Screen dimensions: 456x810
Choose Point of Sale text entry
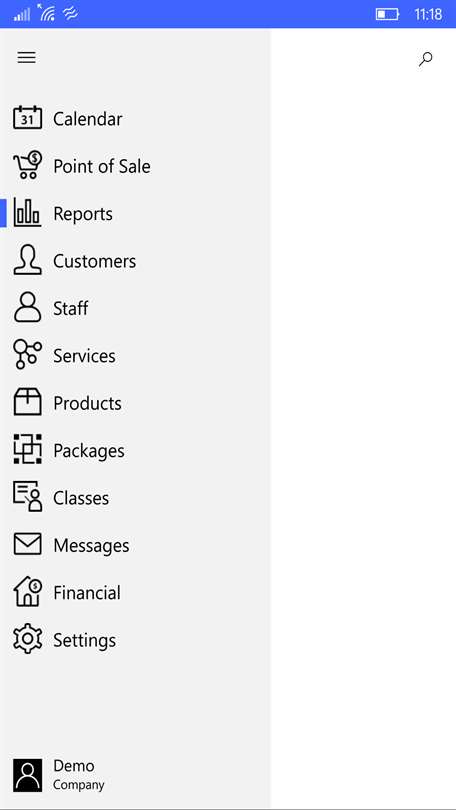[102, 166]
